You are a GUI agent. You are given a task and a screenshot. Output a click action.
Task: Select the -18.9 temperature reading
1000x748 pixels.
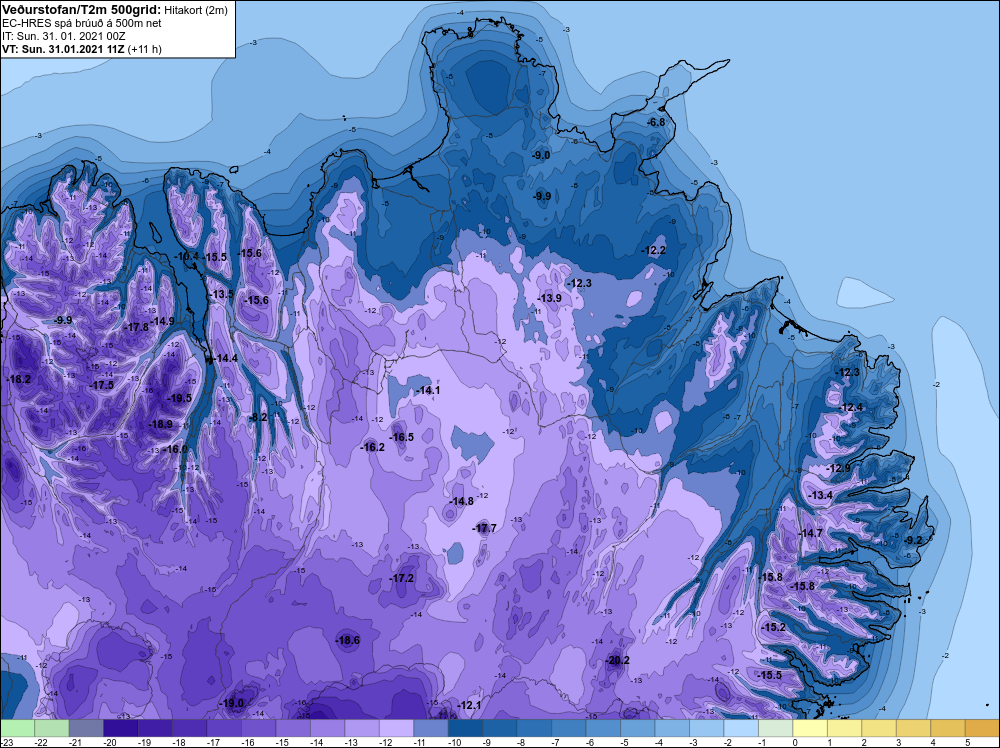point(161,424)
